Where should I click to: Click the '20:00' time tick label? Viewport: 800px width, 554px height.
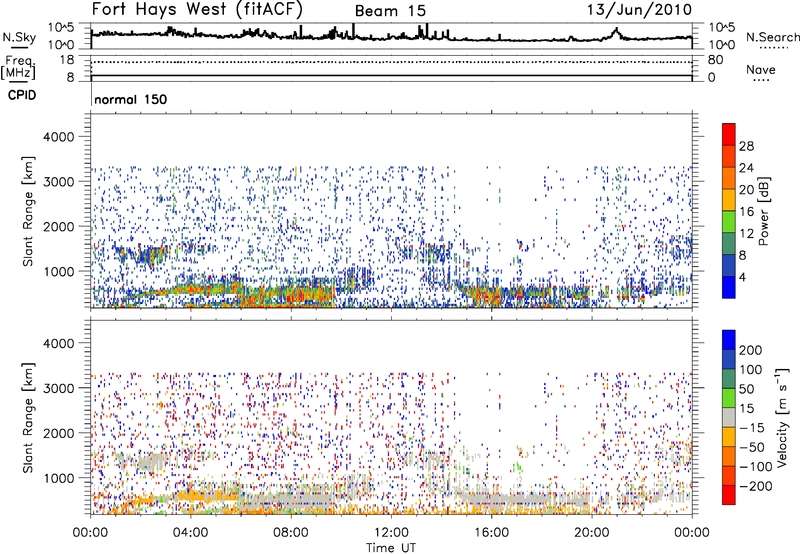[591, 533]
